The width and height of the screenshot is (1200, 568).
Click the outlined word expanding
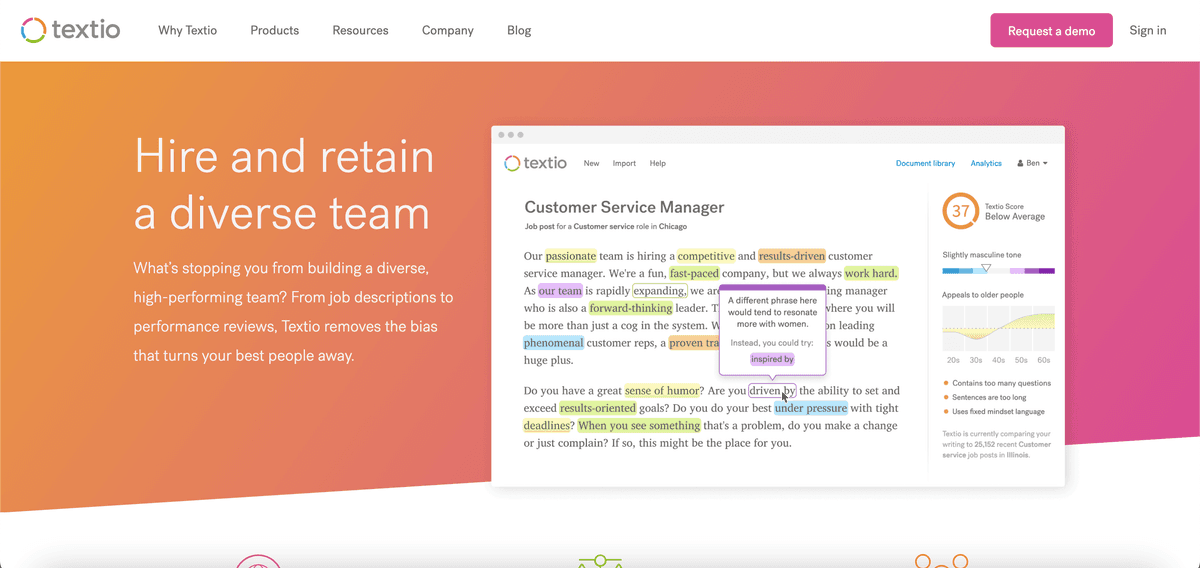pyautogui.click(x=659, y=291)
